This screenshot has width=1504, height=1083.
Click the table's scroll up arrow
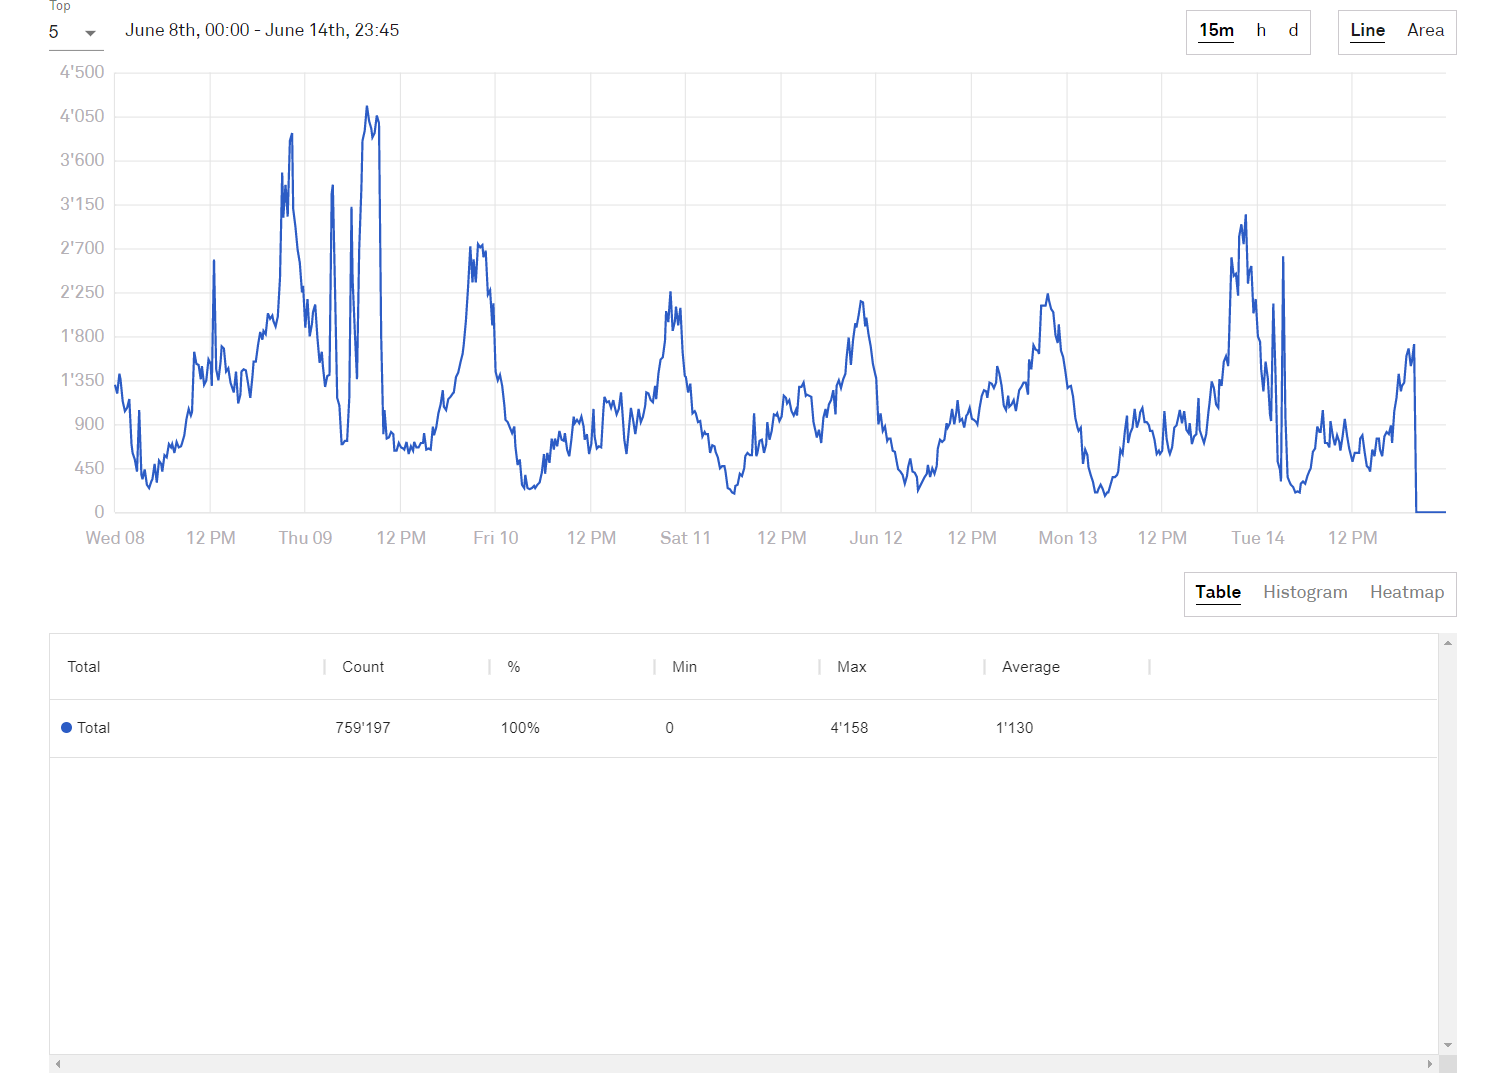pyautogui.click(x=1447, y=643)
